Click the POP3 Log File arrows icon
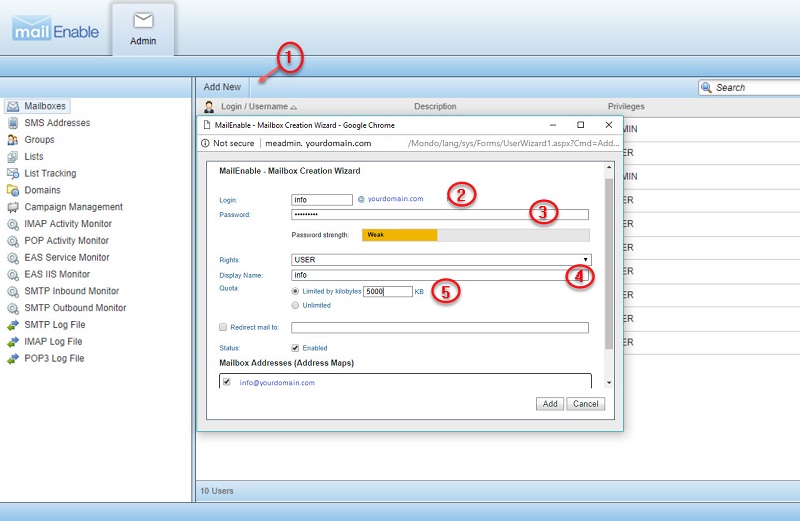This screenshot has height=521, width=800. coord(13,359)
